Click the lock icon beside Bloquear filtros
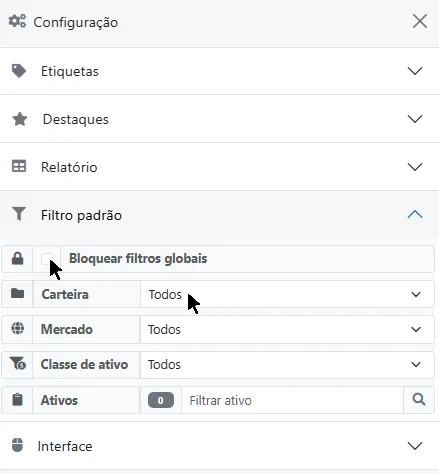The image size is (439, 473). coord(17,259)
